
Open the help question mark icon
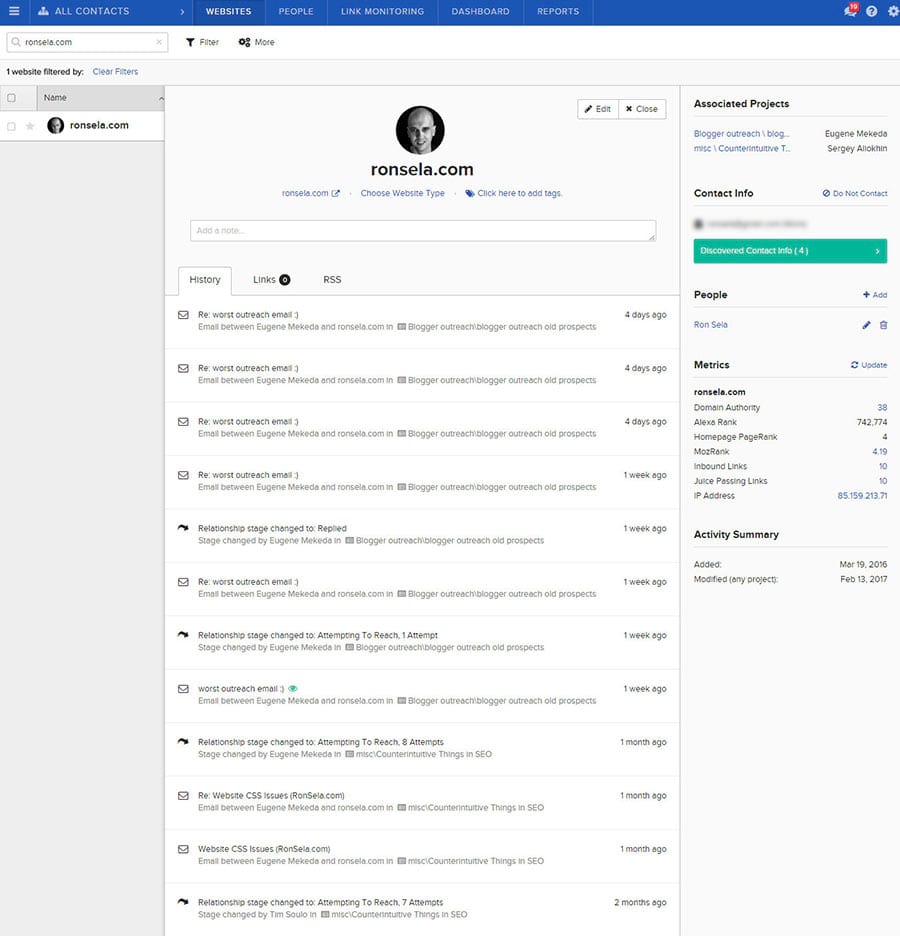tap(871, 11)
